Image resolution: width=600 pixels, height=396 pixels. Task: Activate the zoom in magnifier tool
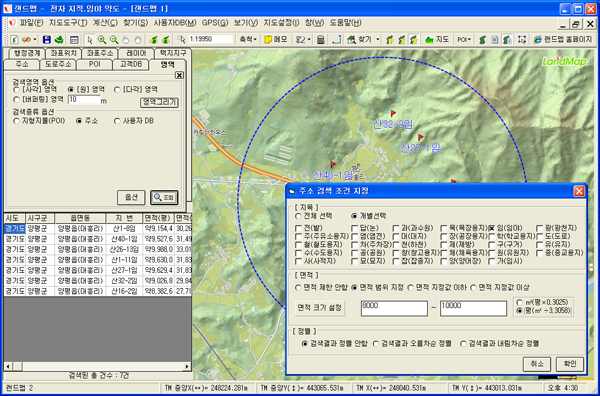pyautogui.click(x=102, y=40)
